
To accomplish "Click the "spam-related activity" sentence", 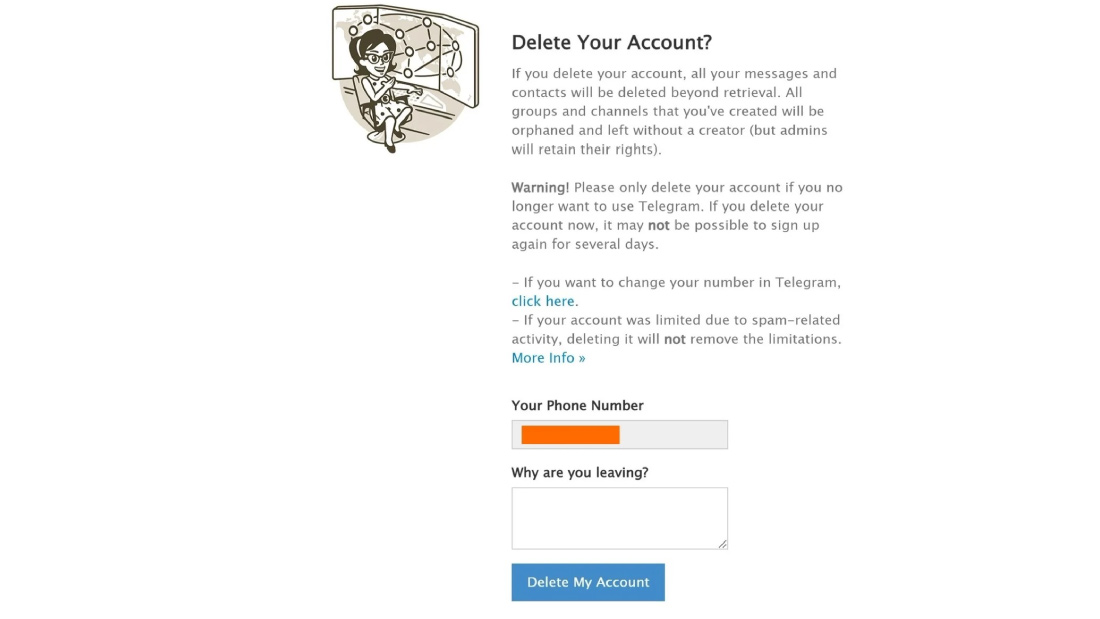I will coord(676,329).
